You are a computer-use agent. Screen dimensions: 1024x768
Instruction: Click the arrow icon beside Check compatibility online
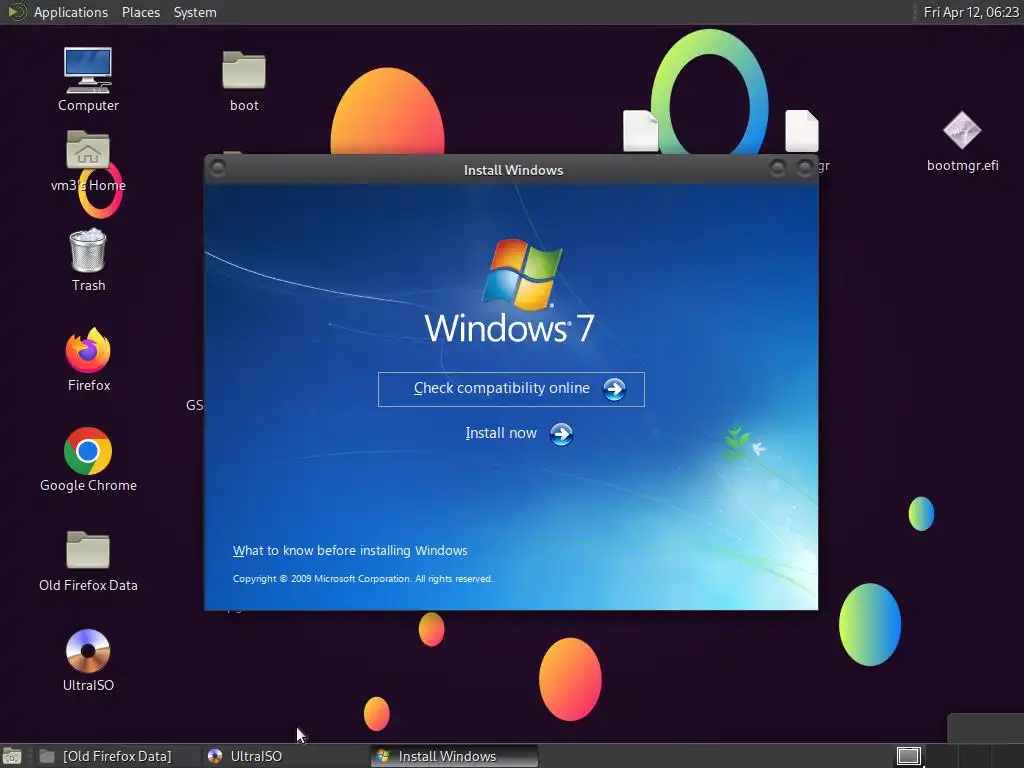[614, 389]
